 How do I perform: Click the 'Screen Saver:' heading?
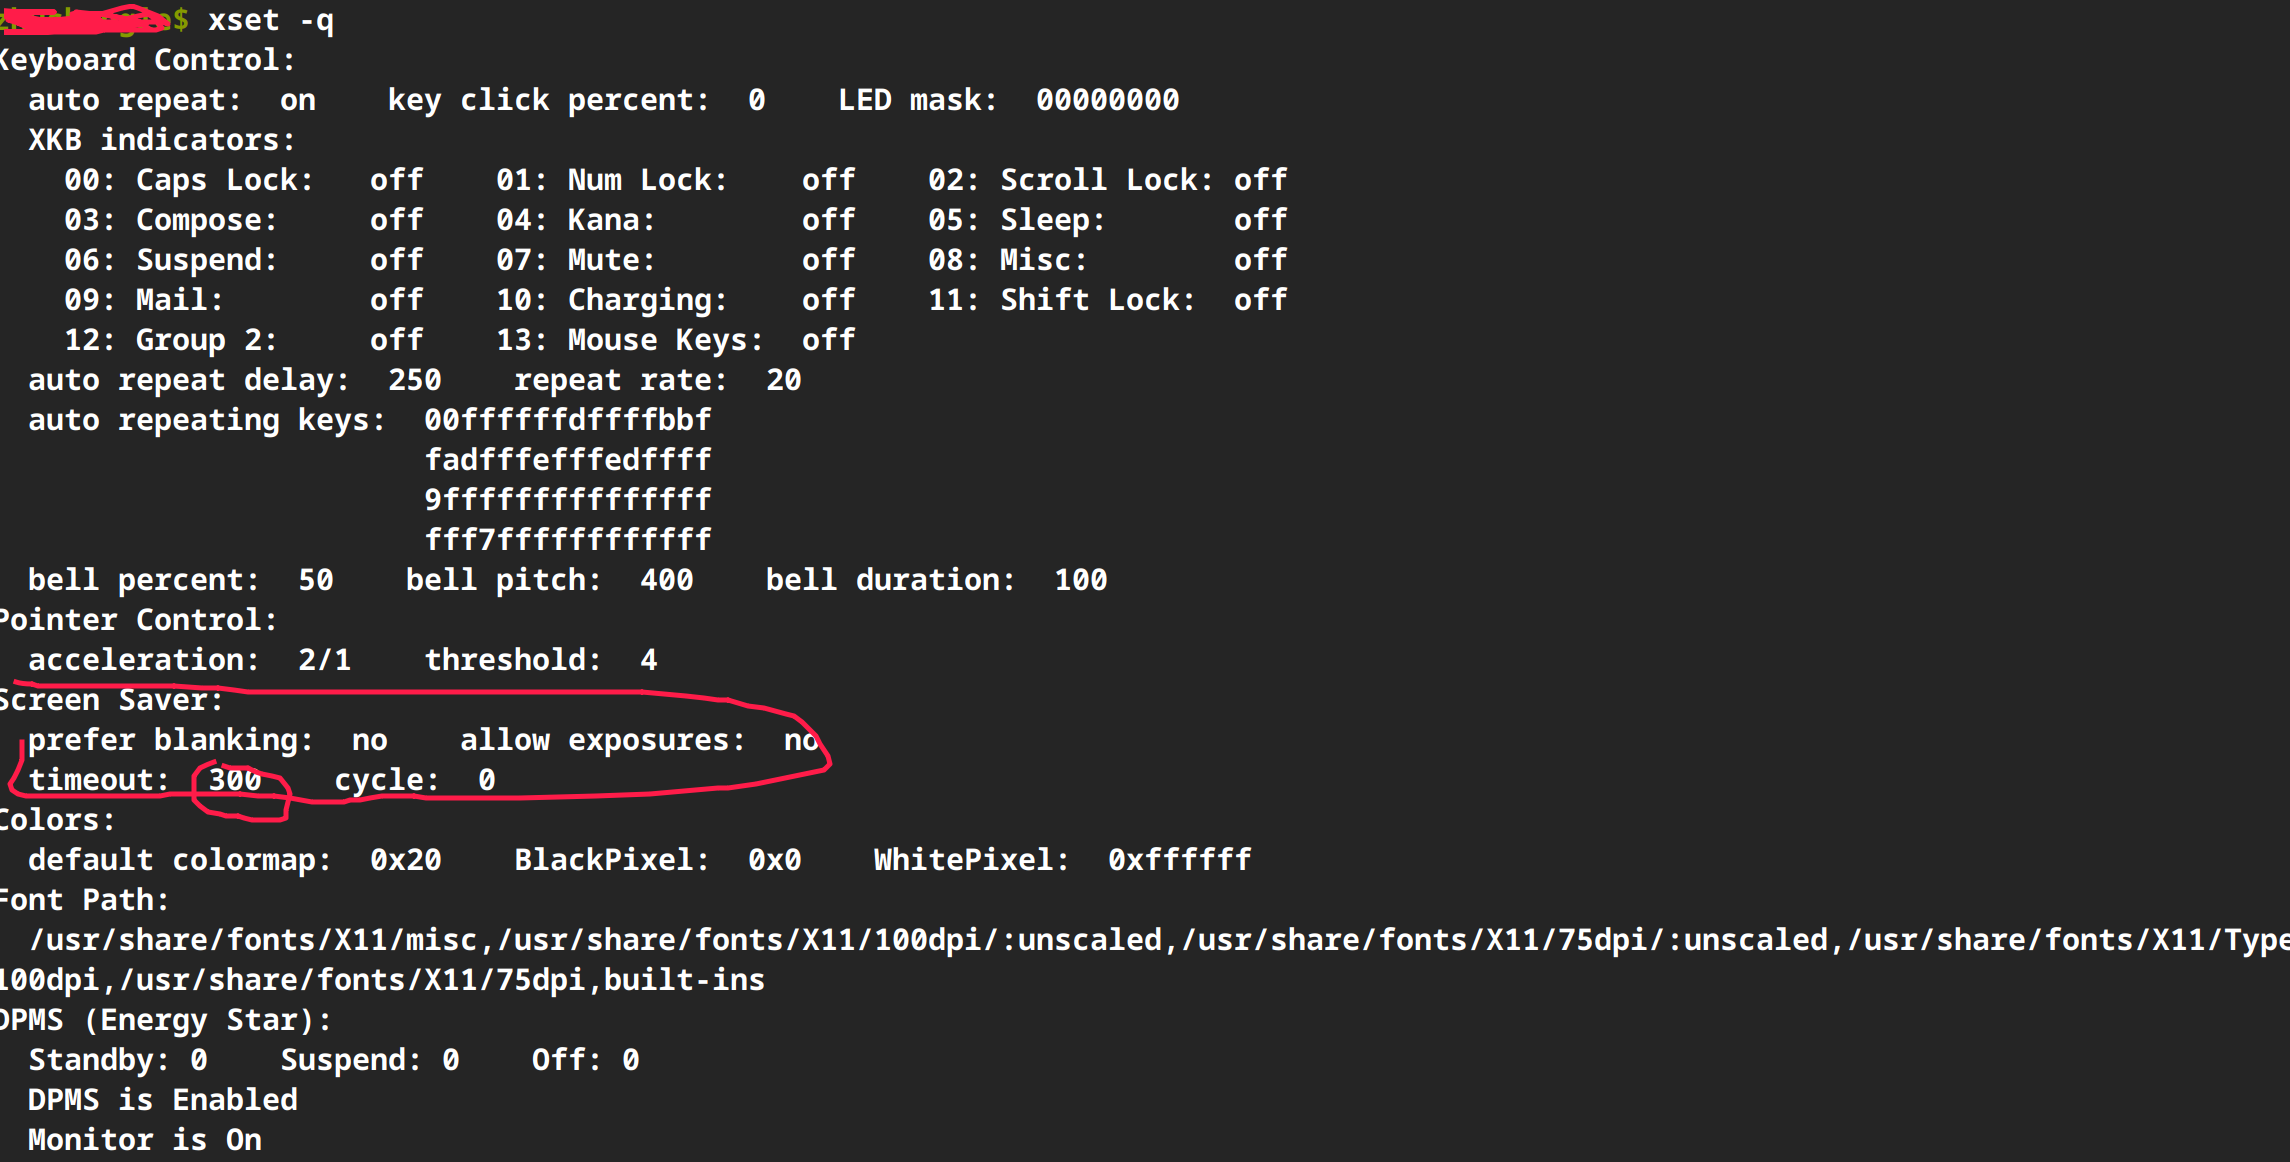pyautogui.click(x=110, y=700)
